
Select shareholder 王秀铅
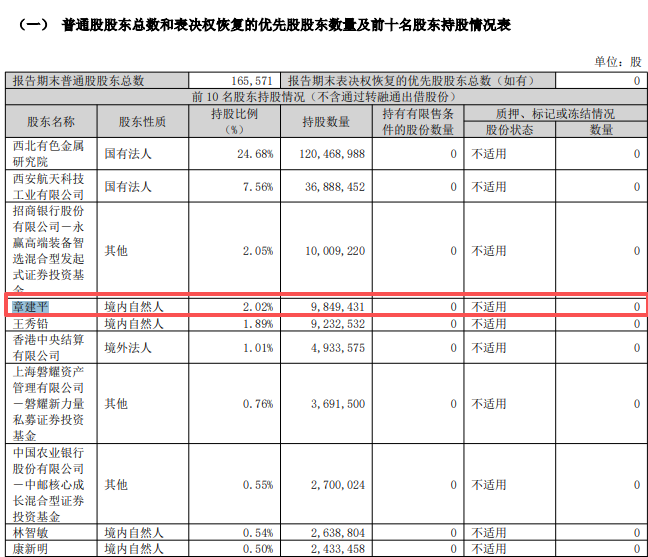[x=31, y=323]
